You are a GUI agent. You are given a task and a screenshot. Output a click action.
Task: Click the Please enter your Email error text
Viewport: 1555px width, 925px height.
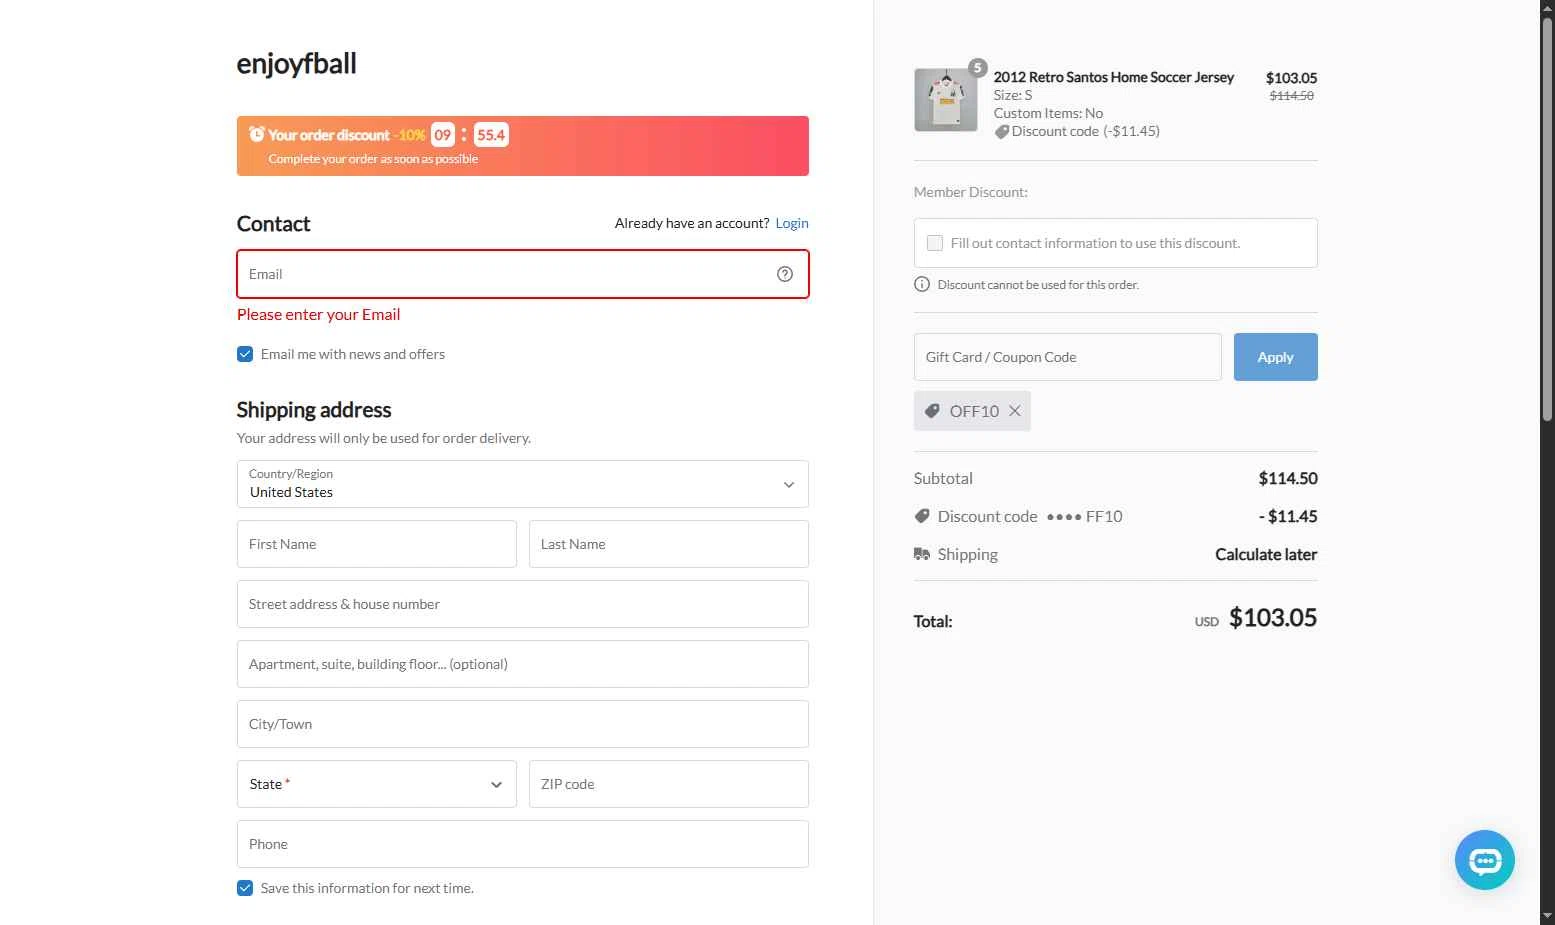318,315
